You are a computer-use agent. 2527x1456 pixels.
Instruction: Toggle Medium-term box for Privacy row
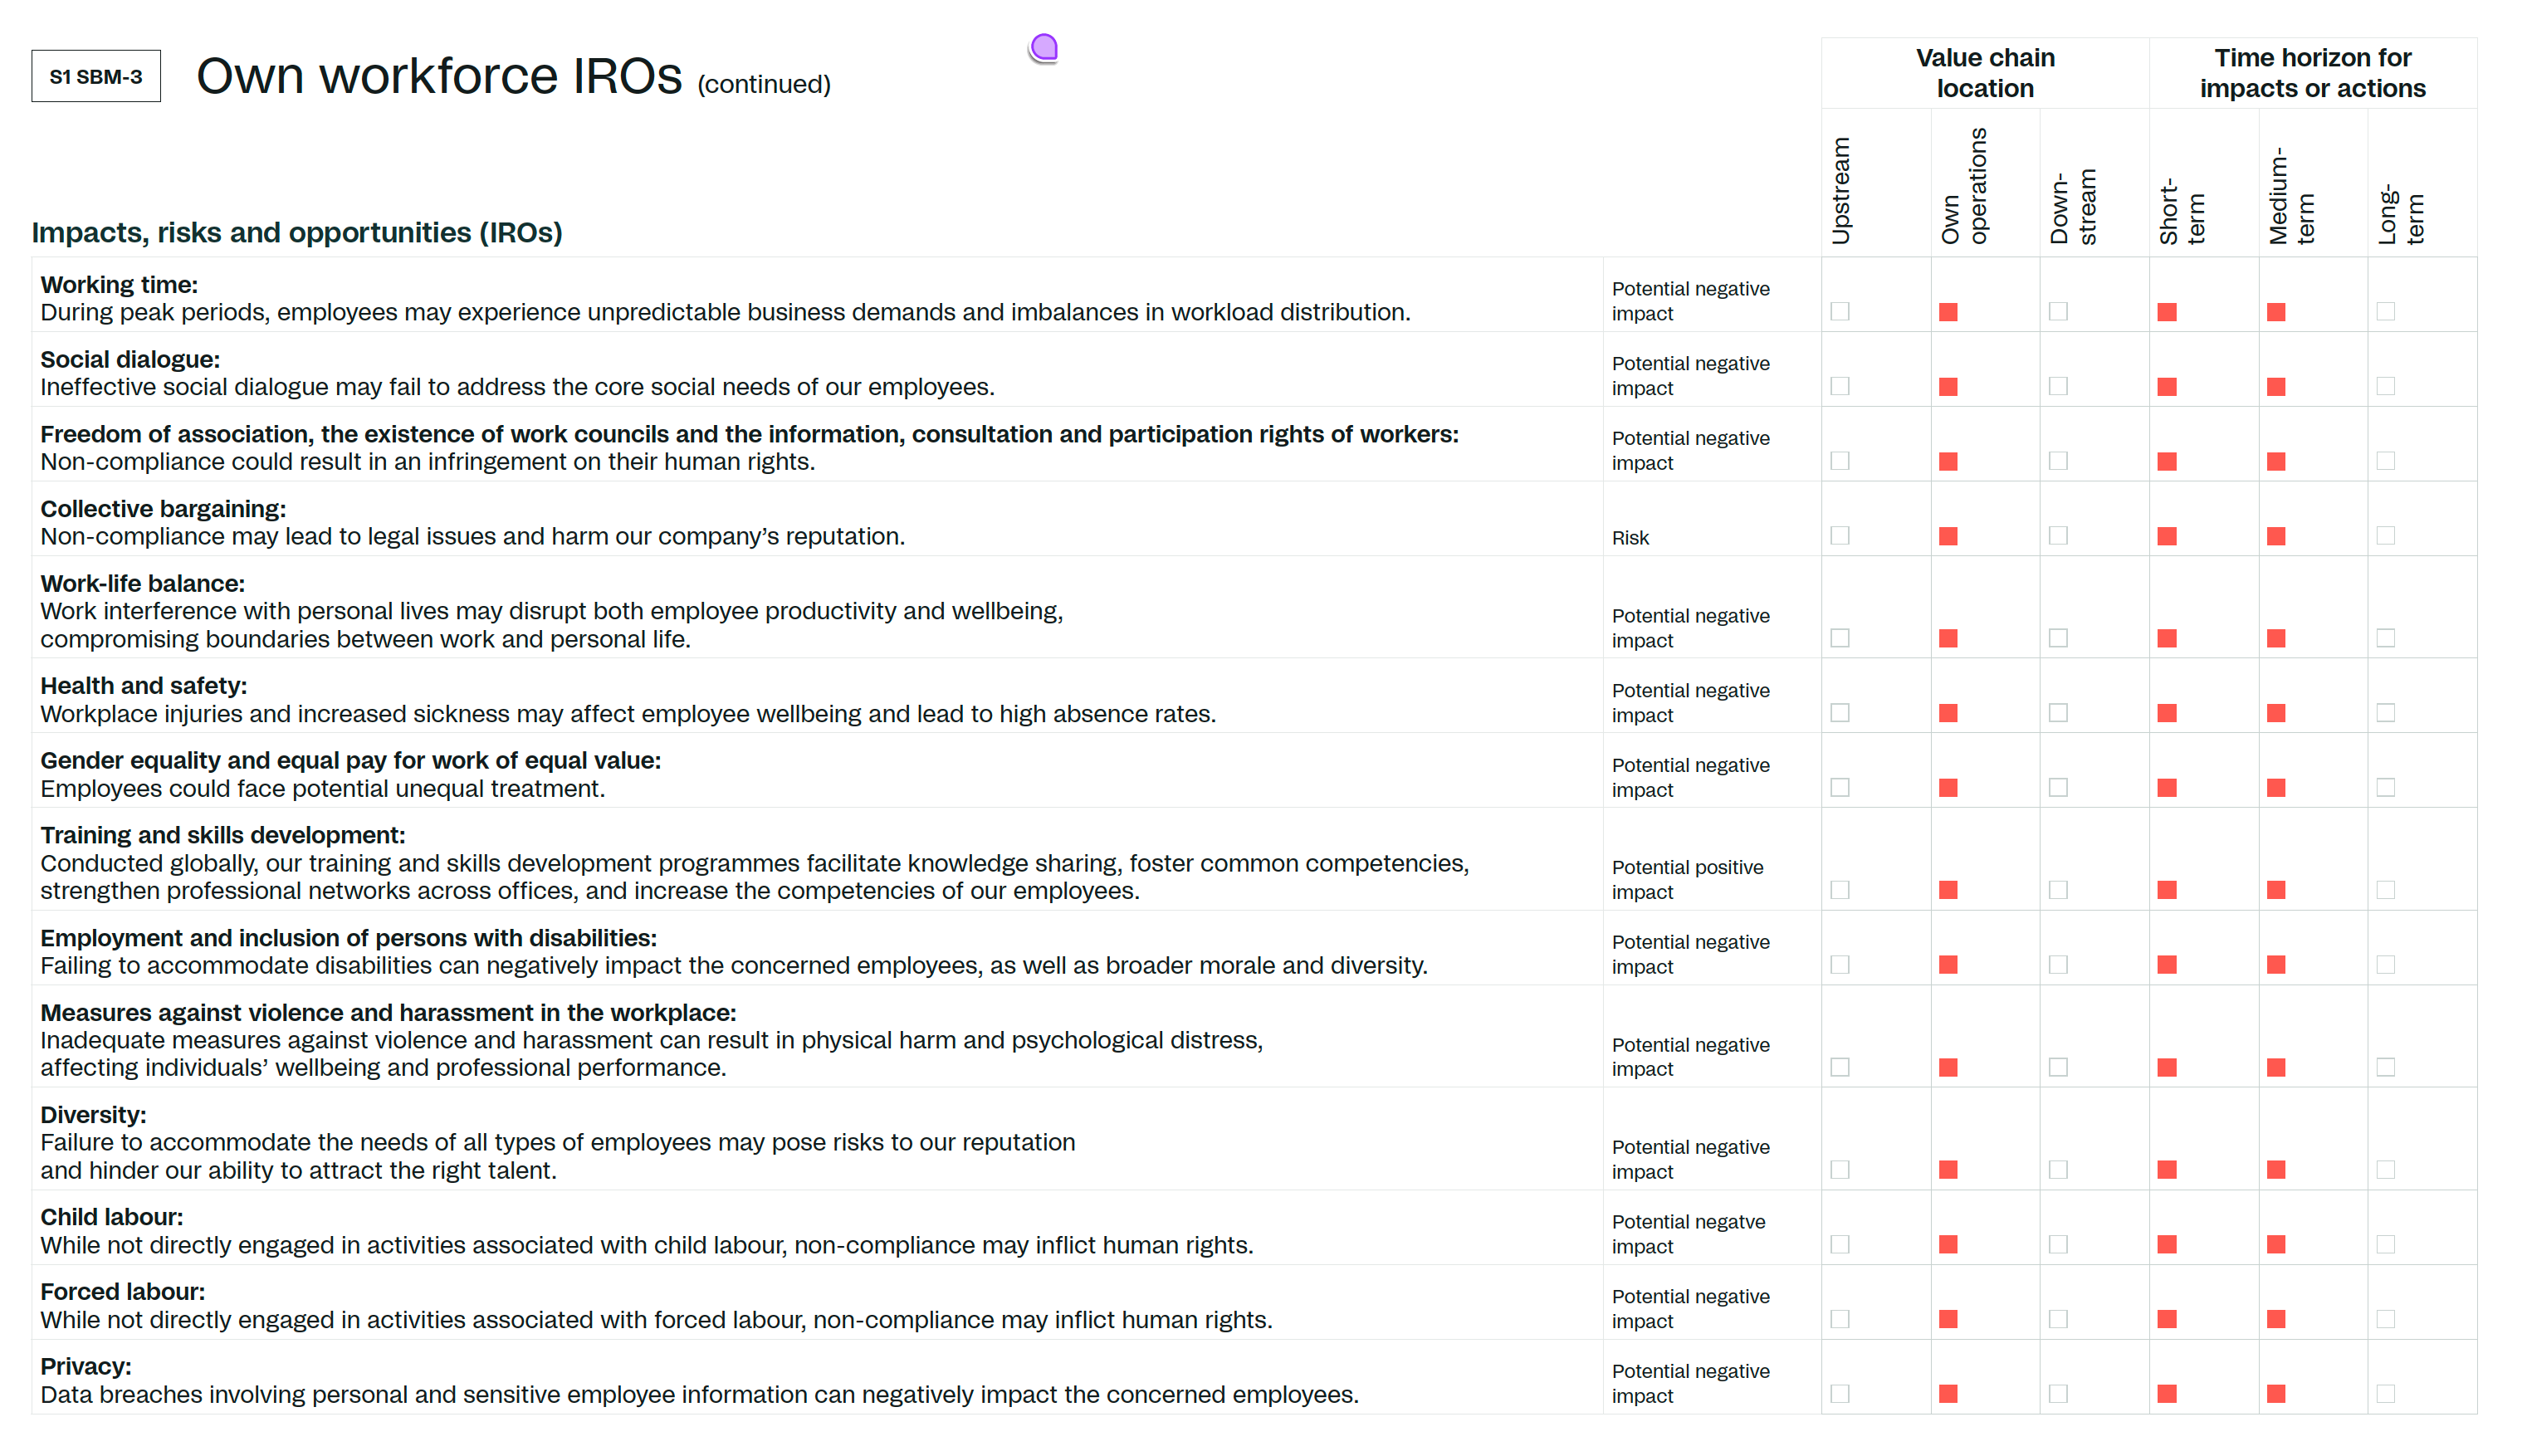point(2275,1394)
